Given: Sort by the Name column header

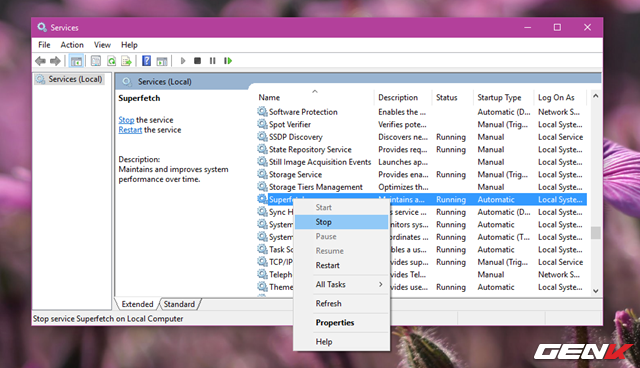Looking at the screenshot, I should pyautogui.click(x=314, y=98).
